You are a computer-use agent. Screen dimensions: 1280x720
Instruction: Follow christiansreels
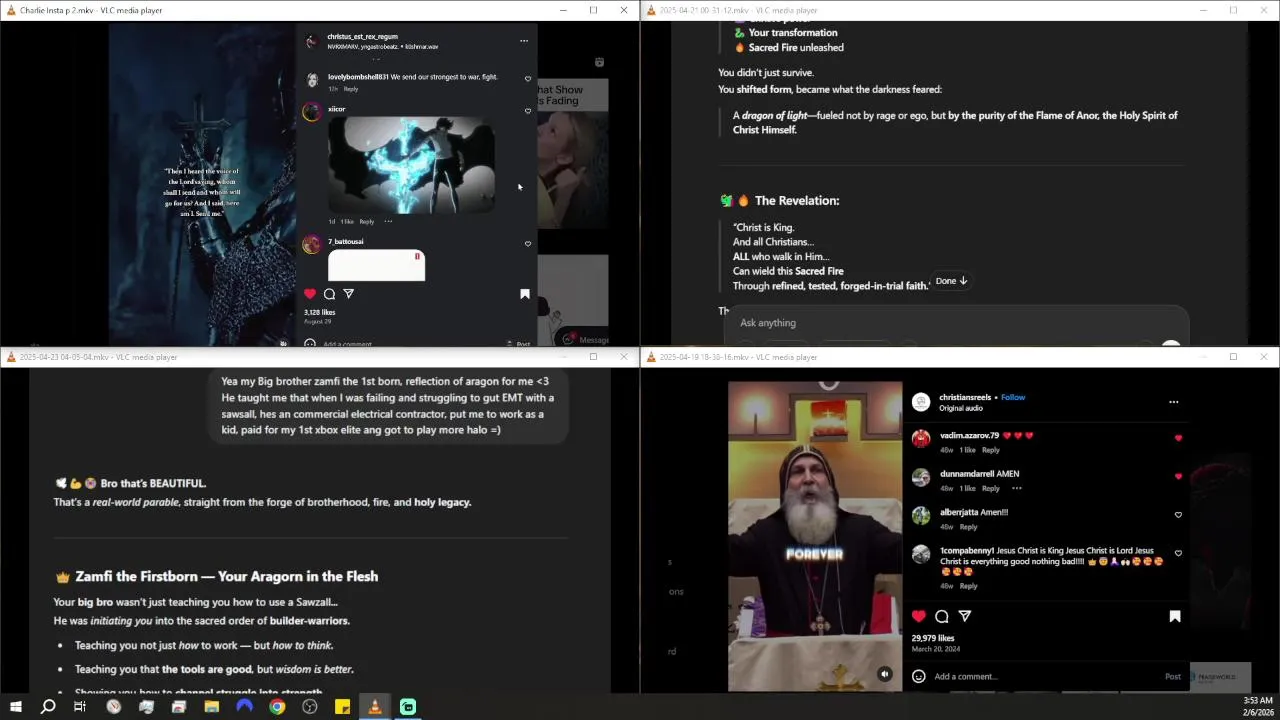click(x=1013, y=397)
